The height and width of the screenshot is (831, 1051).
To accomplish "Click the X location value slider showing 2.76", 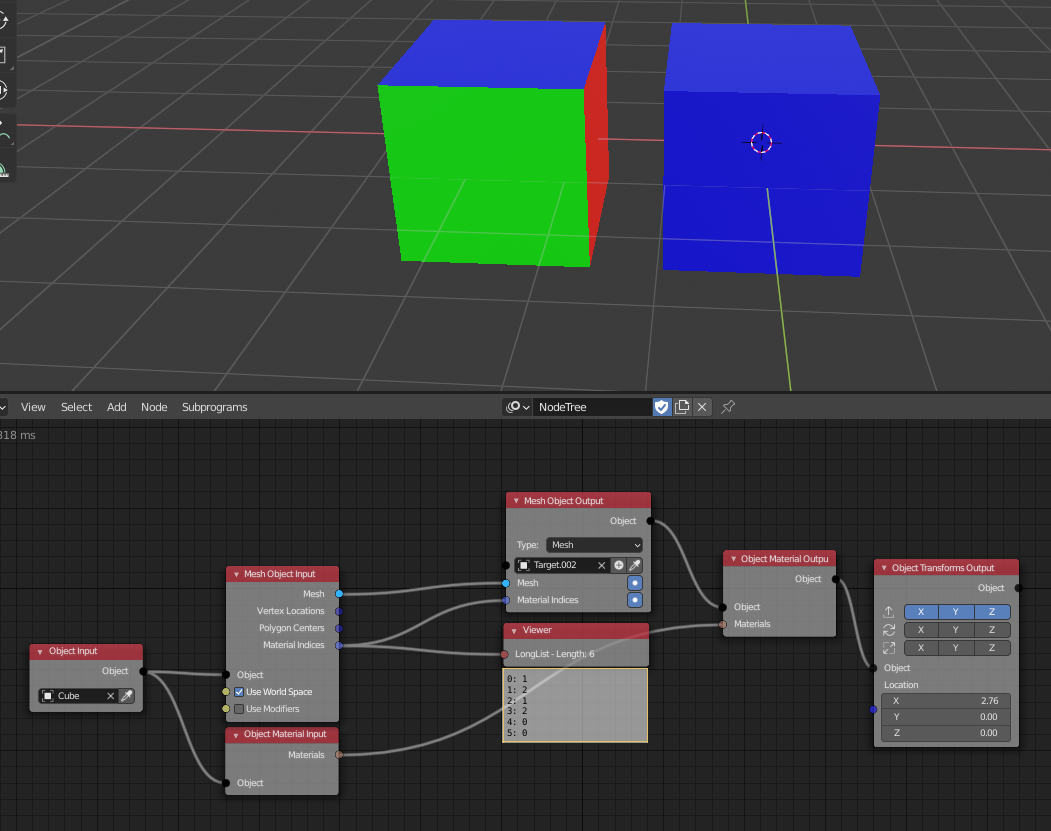I will [944, 701].
